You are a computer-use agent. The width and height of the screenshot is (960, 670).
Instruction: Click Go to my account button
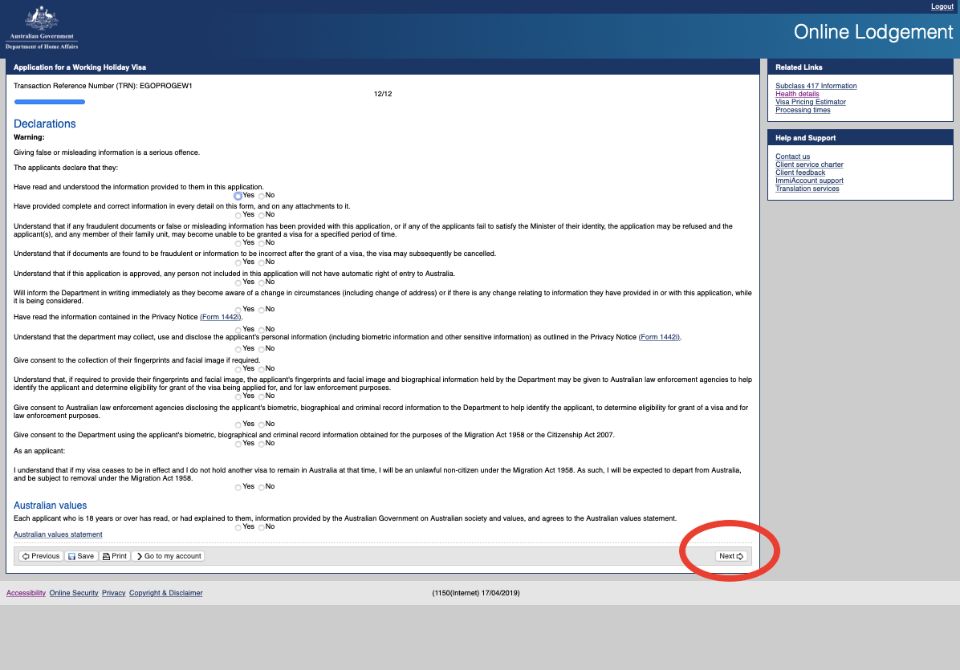point(168,556)
